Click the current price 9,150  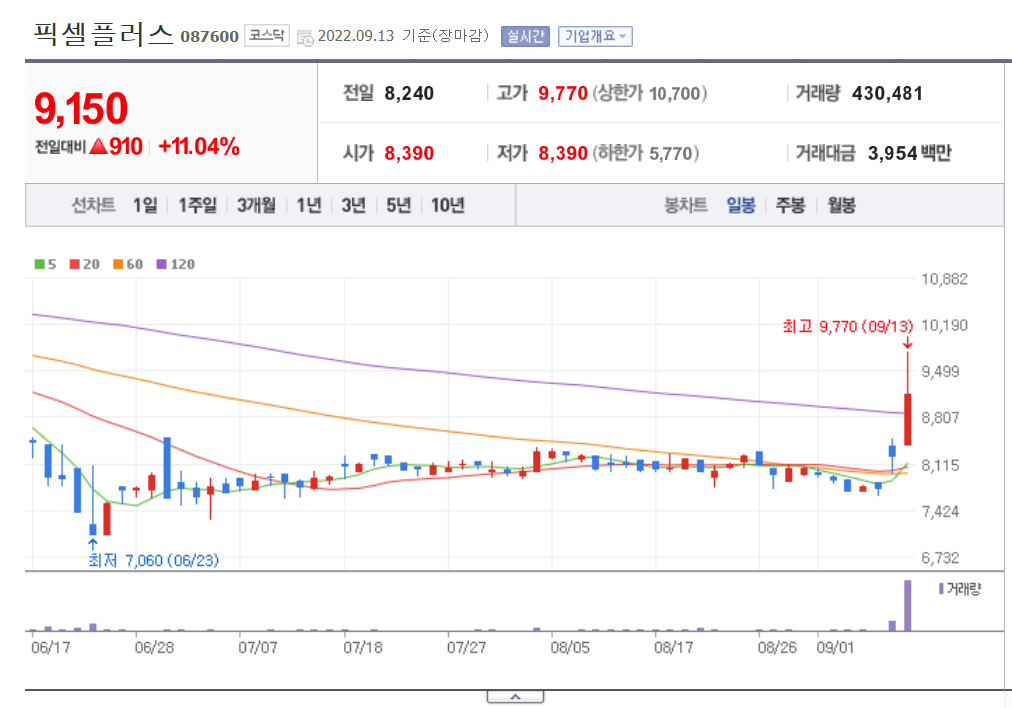[81, 108]
